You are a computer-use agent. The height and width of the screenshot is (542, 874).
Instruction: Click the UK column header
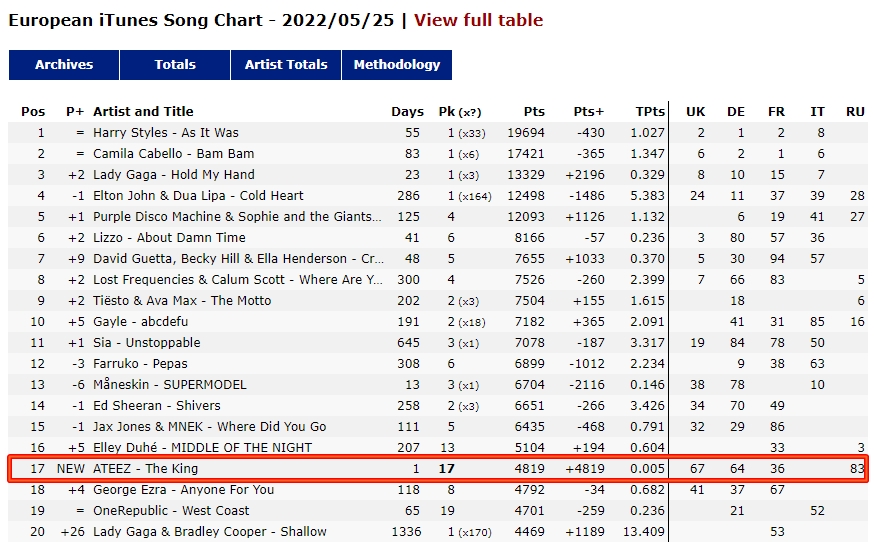point(695,112)
